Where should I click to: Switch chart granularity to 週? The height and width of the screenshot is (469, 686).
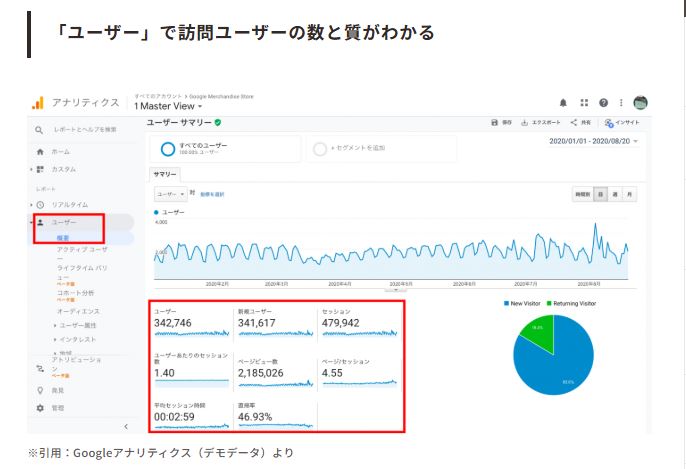pos(615,194)
